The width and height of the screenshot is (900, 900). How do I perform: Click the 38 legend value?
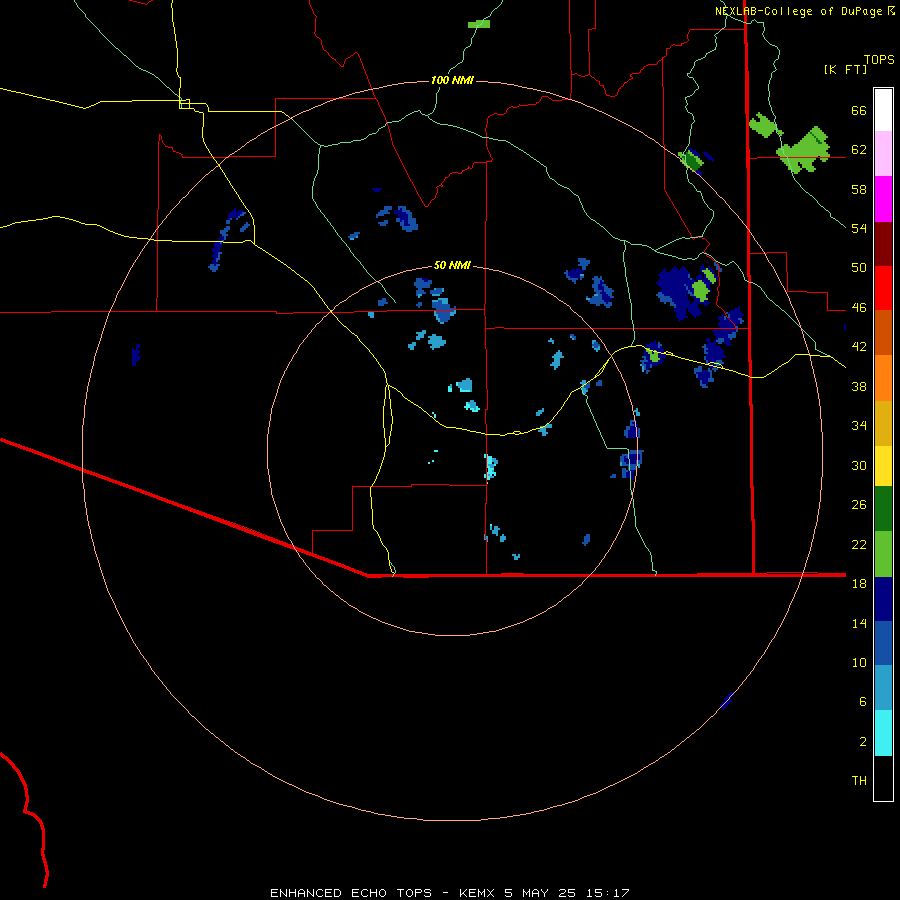tap(859, 386)
